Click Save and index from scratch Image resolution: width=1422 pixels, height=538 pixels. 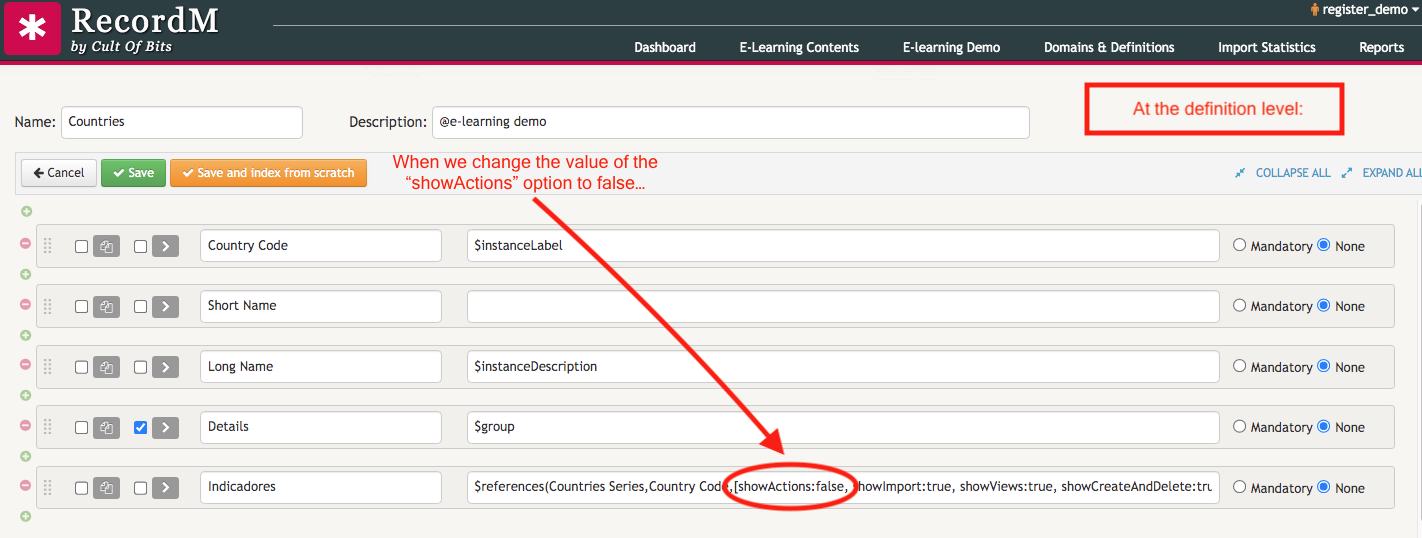pos(268,173)
